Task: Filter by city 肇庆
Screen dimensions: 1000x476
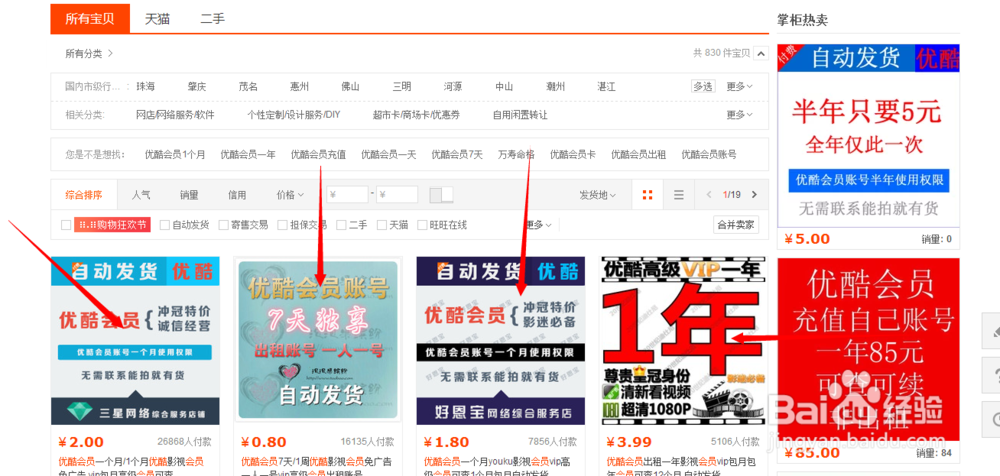Action: click(196, 86)
